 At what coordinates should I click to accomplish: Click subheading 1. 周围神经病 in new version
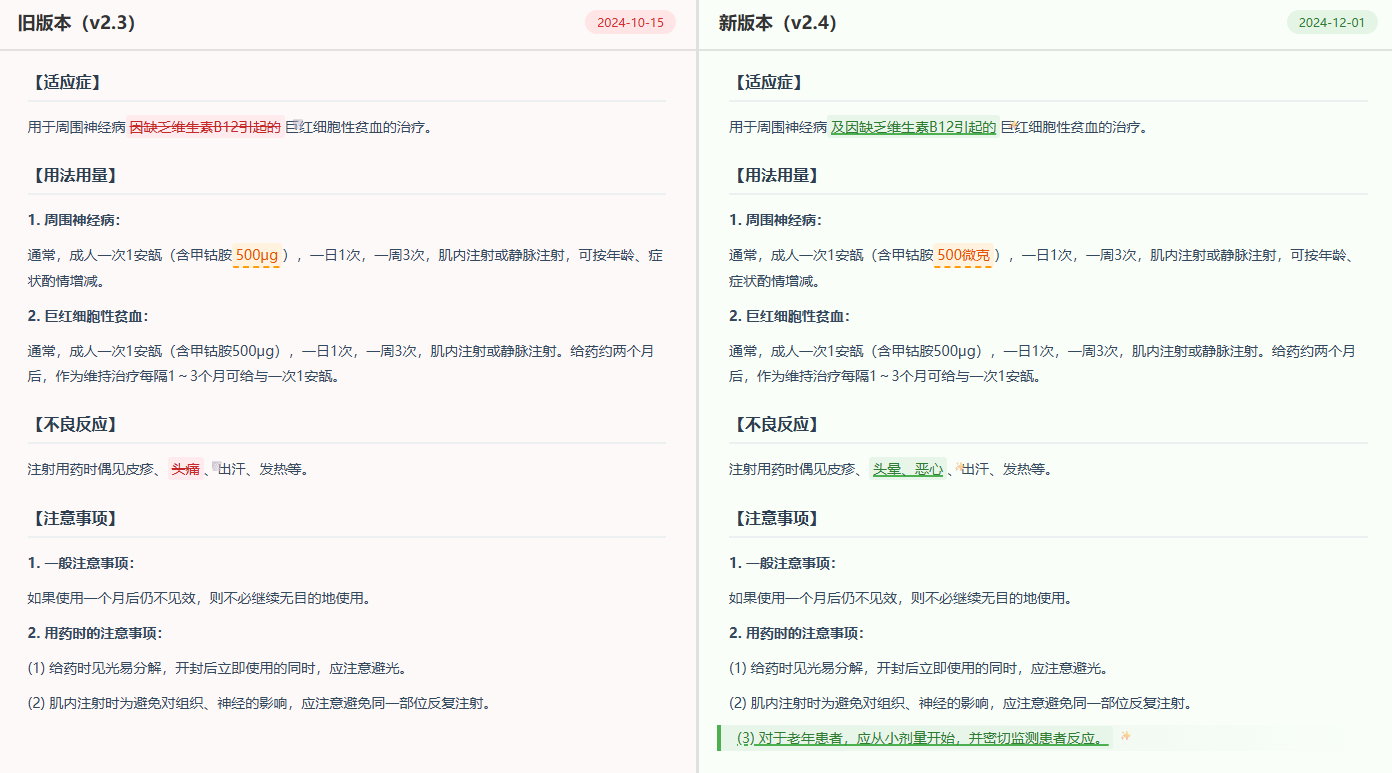click(x=775, y=220)
